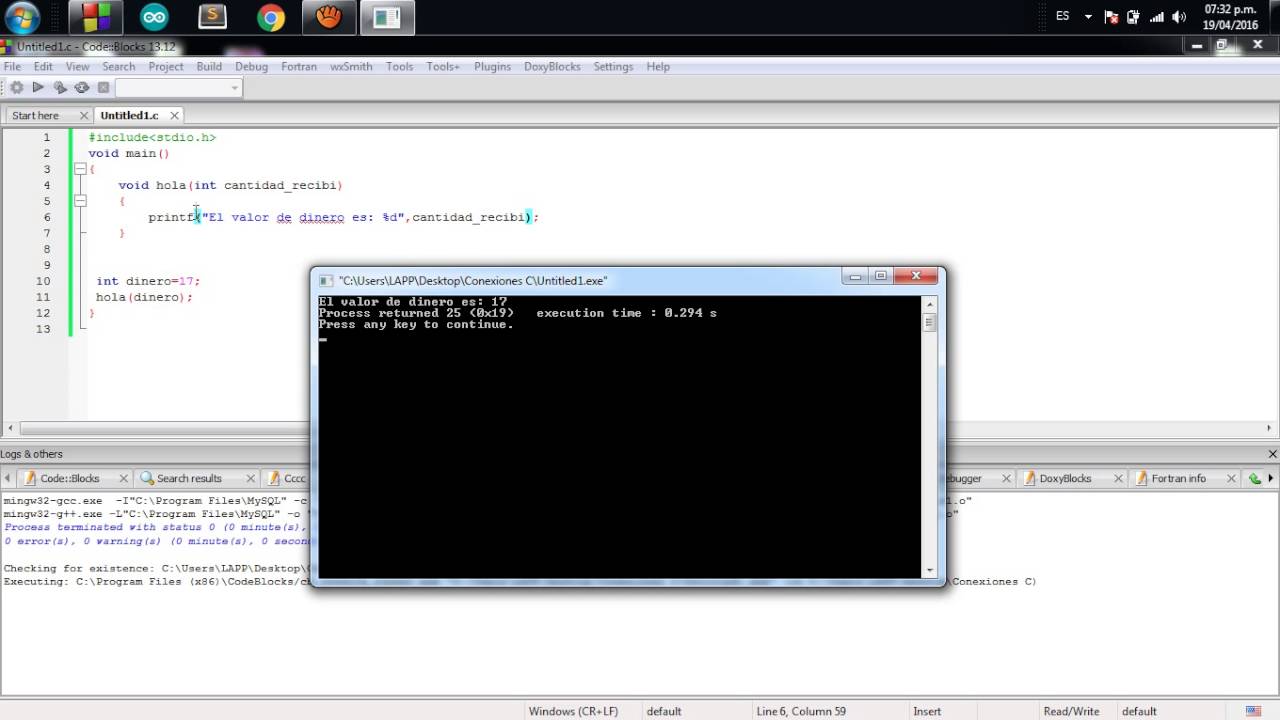The width and height of the screenshot is (1280, 720).
Task: Click 'Line 6, Column 59' status entry
Action: [x=801, y=712]
